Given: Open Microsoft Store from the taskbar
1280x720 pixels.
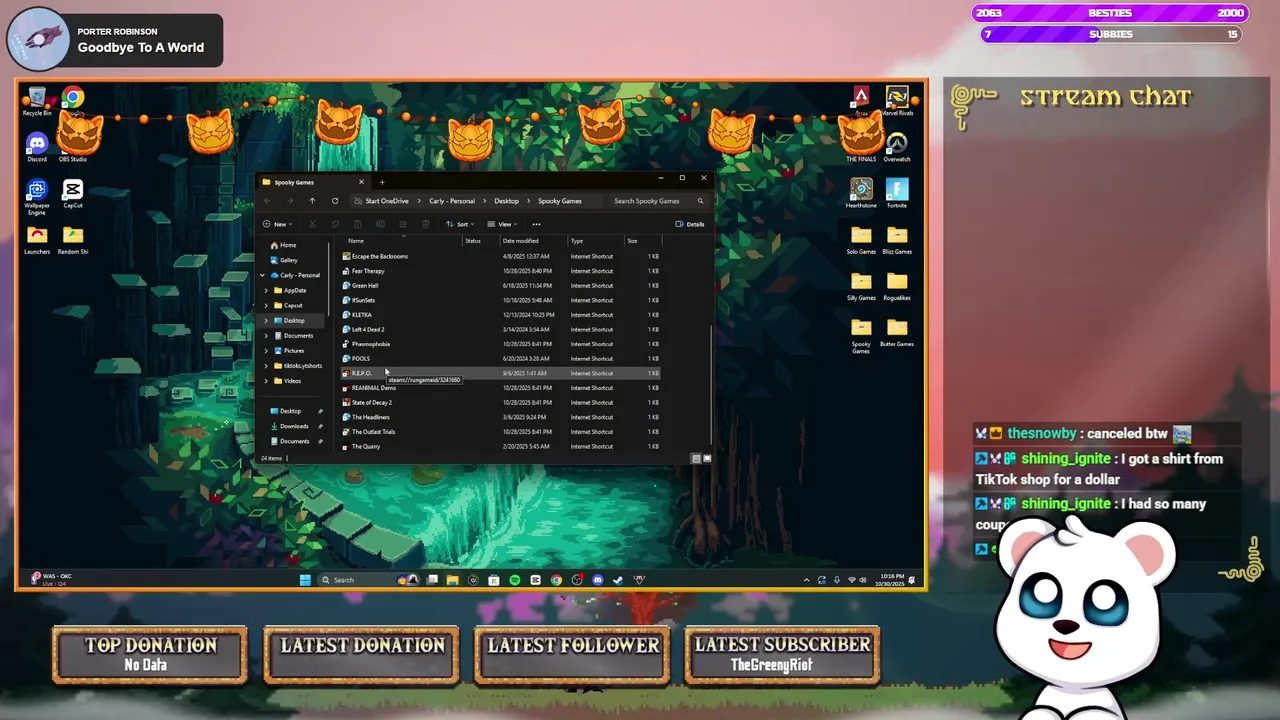Looking at the screenshot, I should (x=494, y=580).
